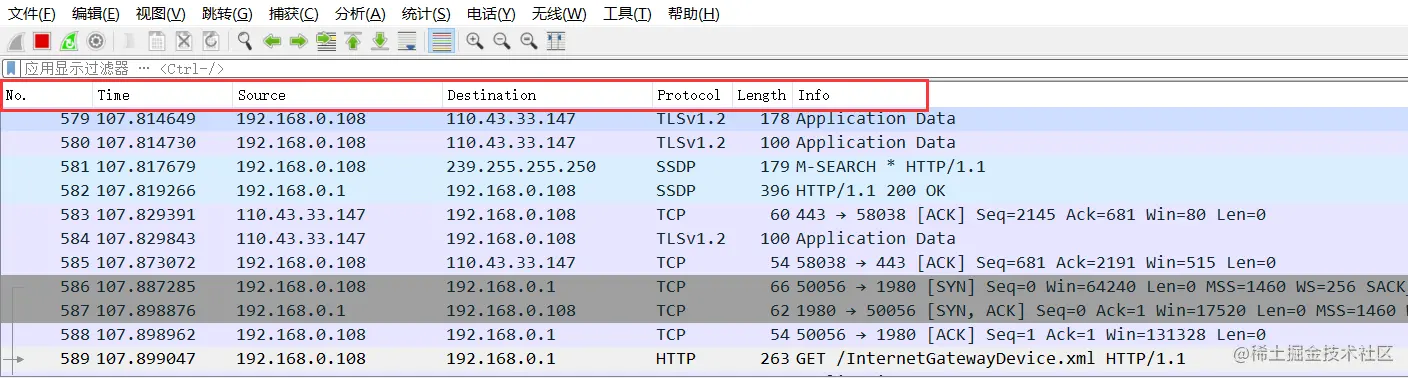Sort by the Protocol column header
The image size is (1408, 378).
coord(693,95)
